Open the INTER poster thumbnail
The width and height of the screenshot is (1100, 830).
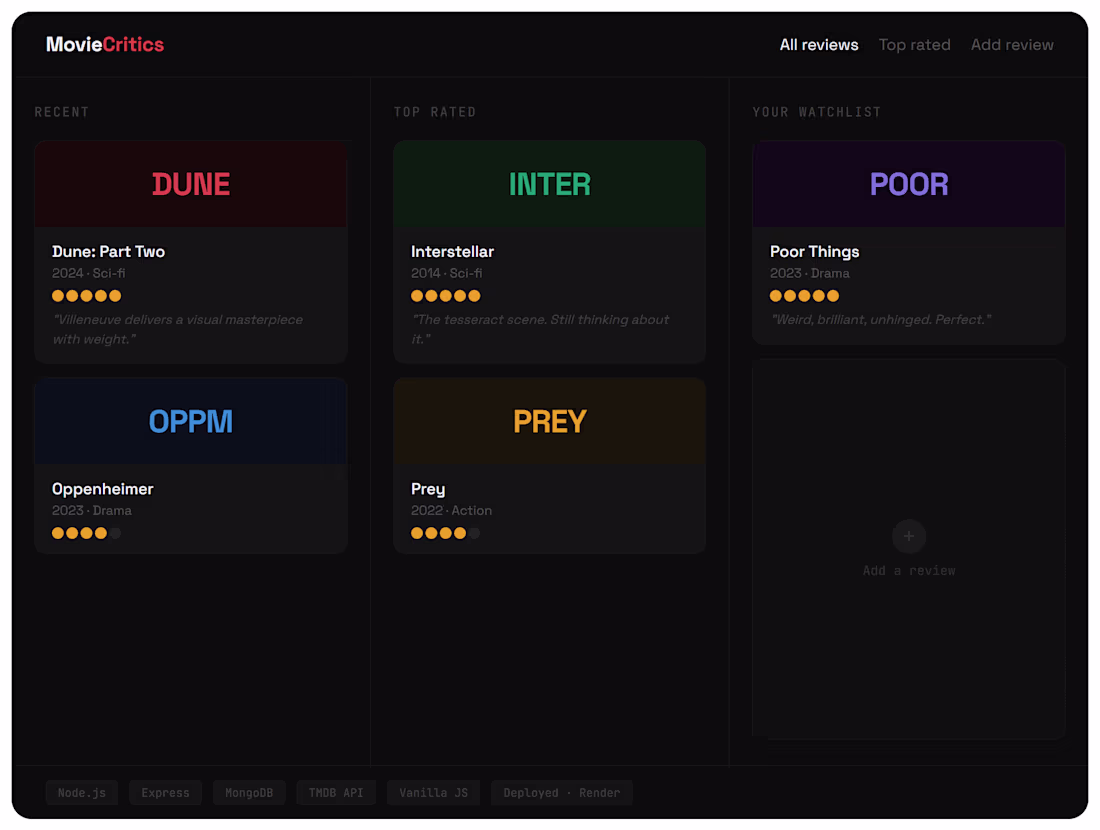coord(549,184)
